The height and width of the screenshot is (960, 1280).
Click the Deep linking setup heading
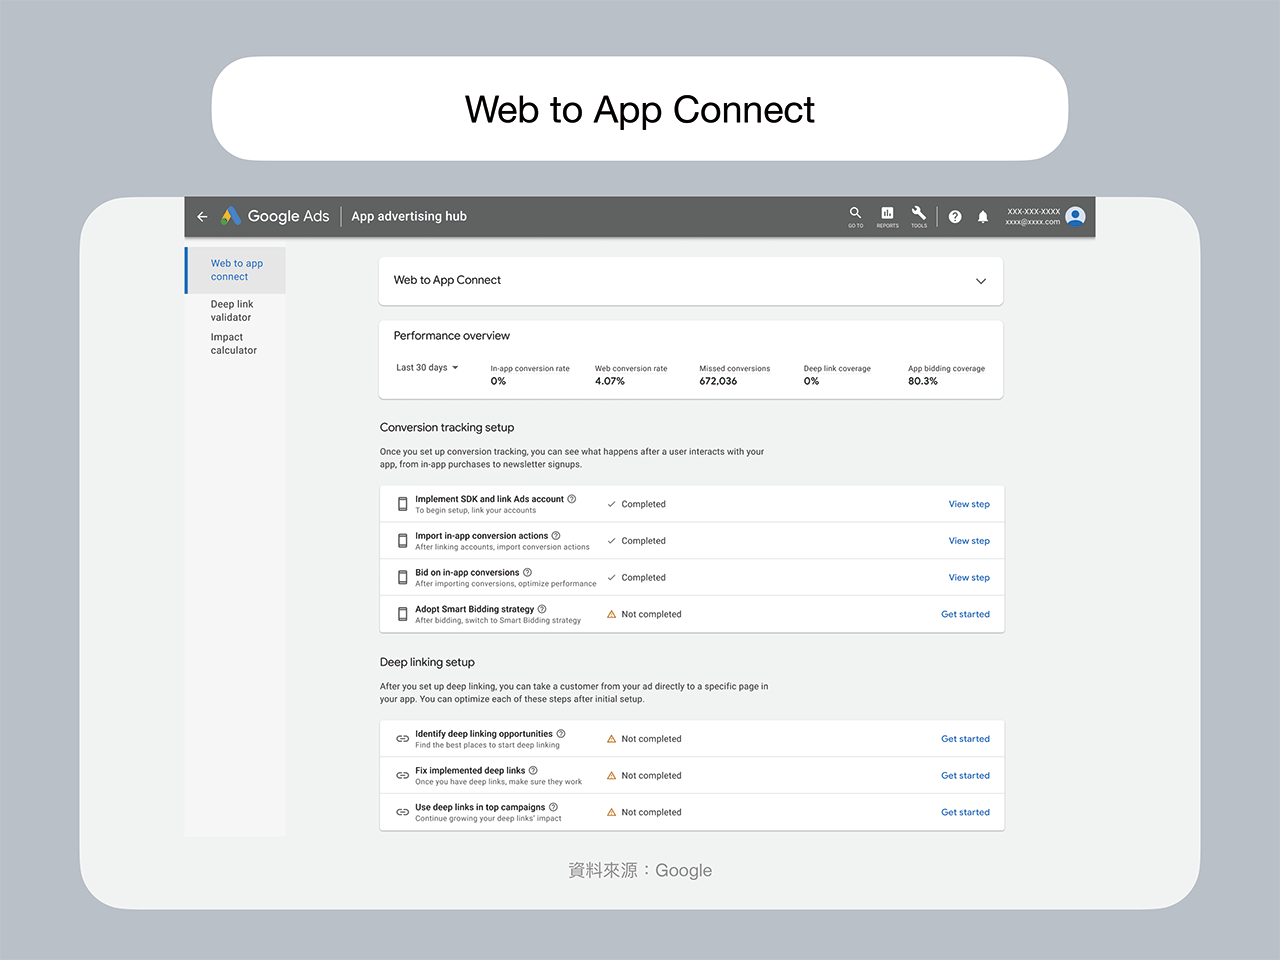[427, 662]
